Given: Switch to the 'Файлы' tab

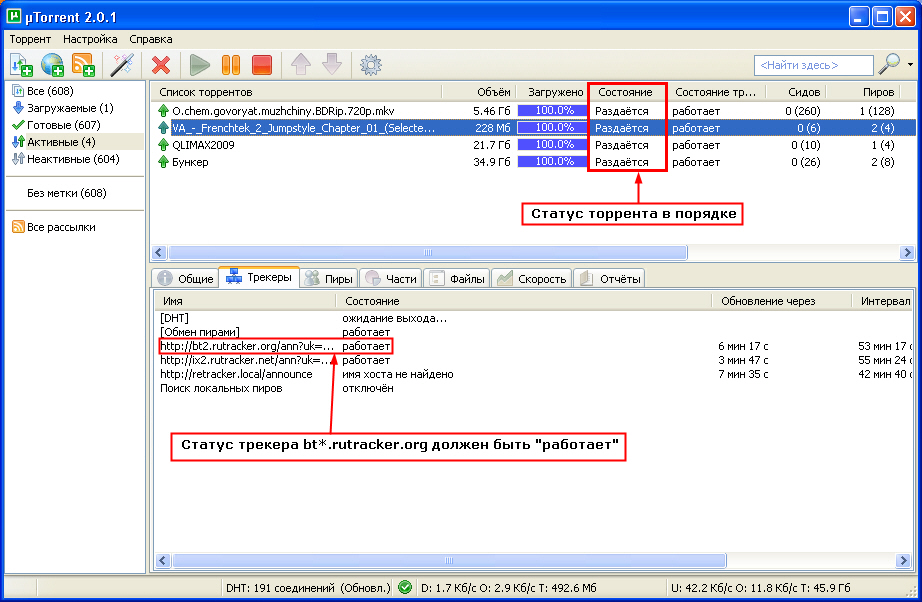Looking at the screenshot, I should [x=457, y=278].
